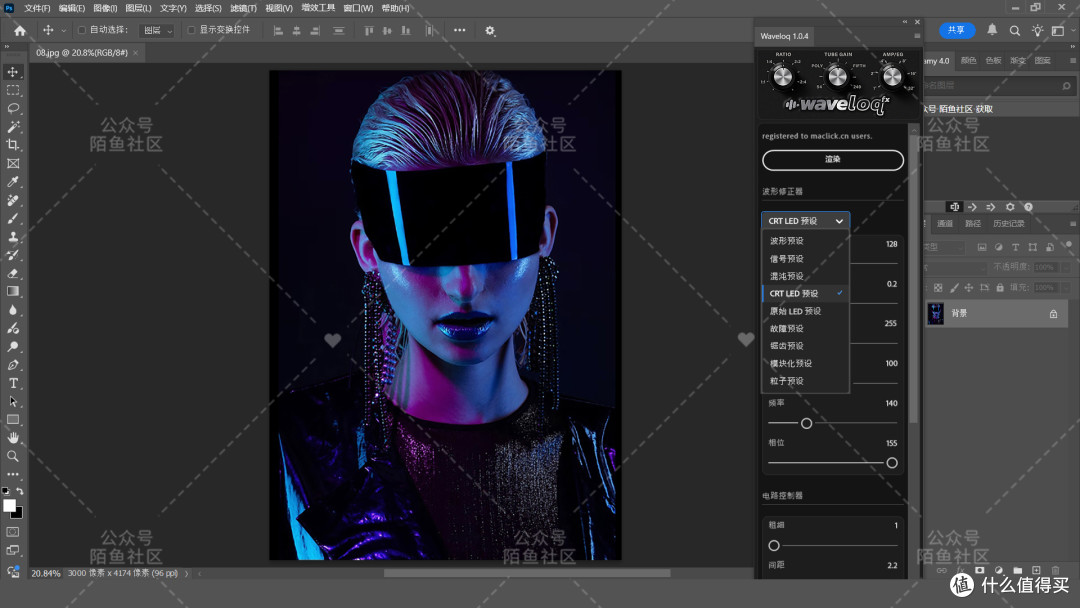The height and width of the screenshot is (608, 1080).
Task: Toggle the 显示变换控件 checkbox
Action: click(191, 30)
